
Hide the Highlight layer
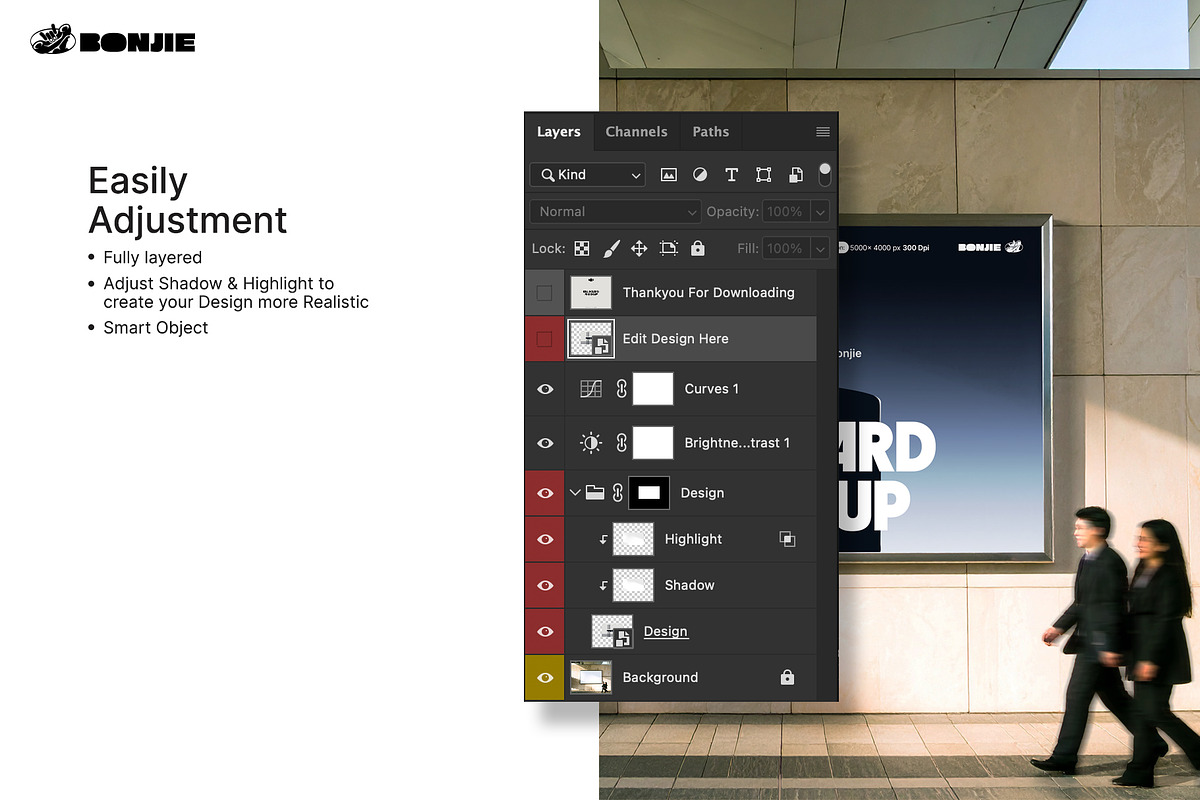[545, 539]
